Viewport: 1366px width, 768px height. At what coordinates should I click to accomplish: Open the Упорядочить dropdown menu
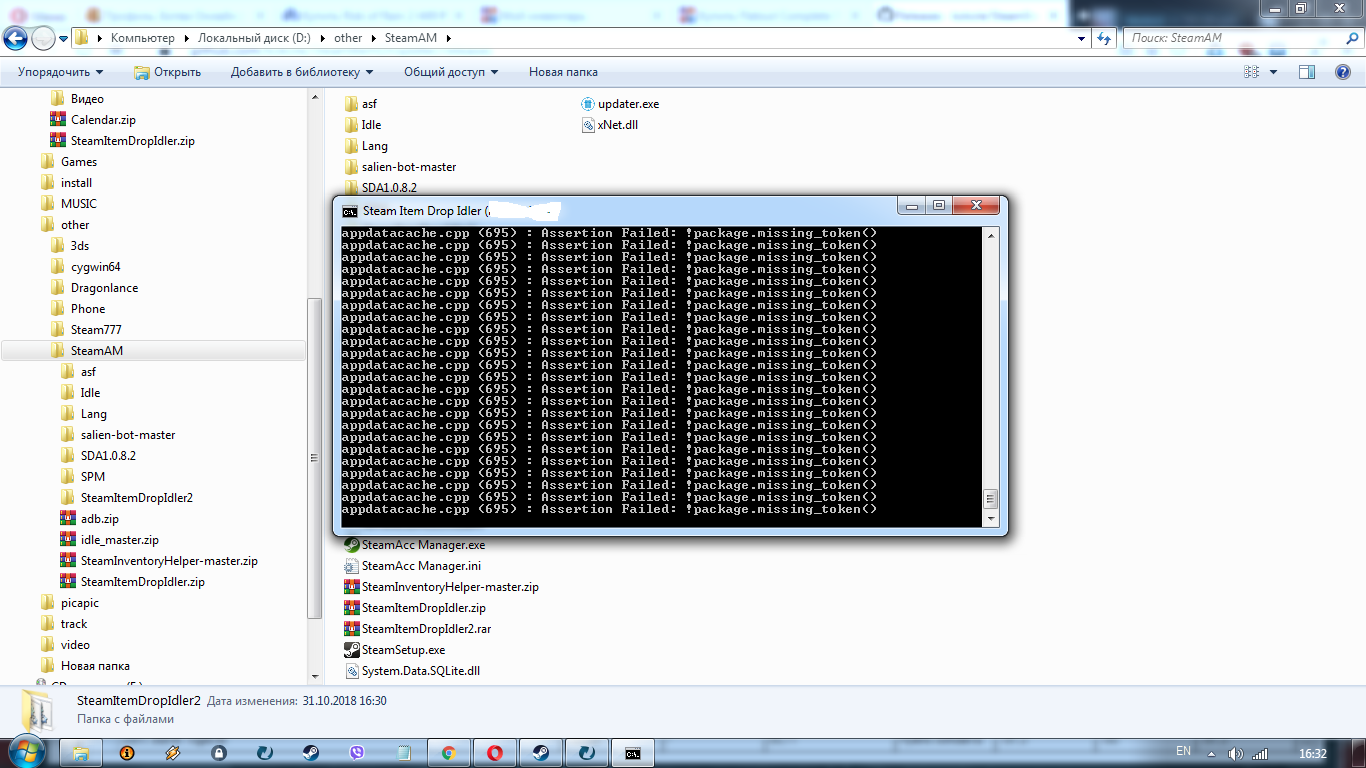pyautogui.click(x=60, y=72)
